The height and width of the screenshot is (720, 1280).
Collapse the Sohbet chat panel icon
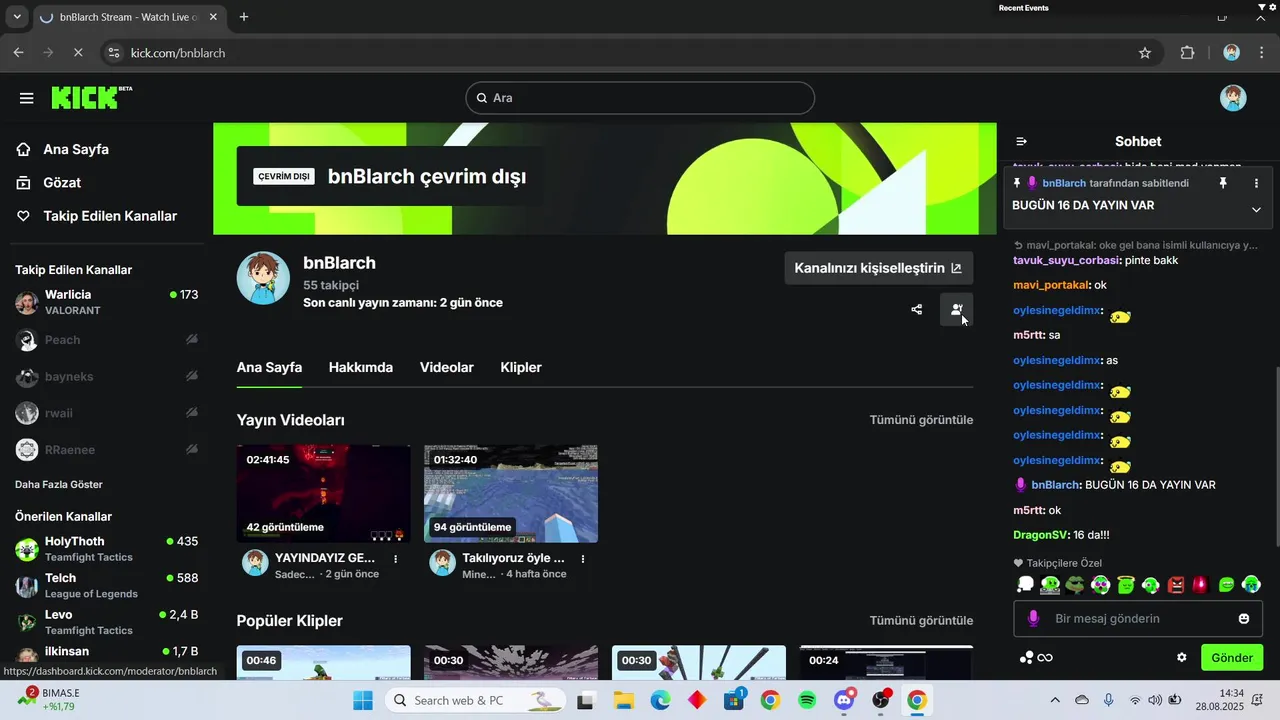[x=1021, y=141]
